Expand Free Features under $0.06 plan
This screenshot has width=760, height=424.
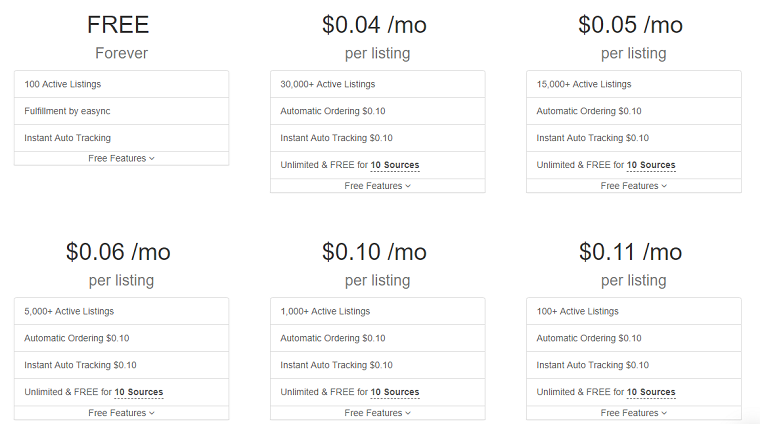(121, 413)
